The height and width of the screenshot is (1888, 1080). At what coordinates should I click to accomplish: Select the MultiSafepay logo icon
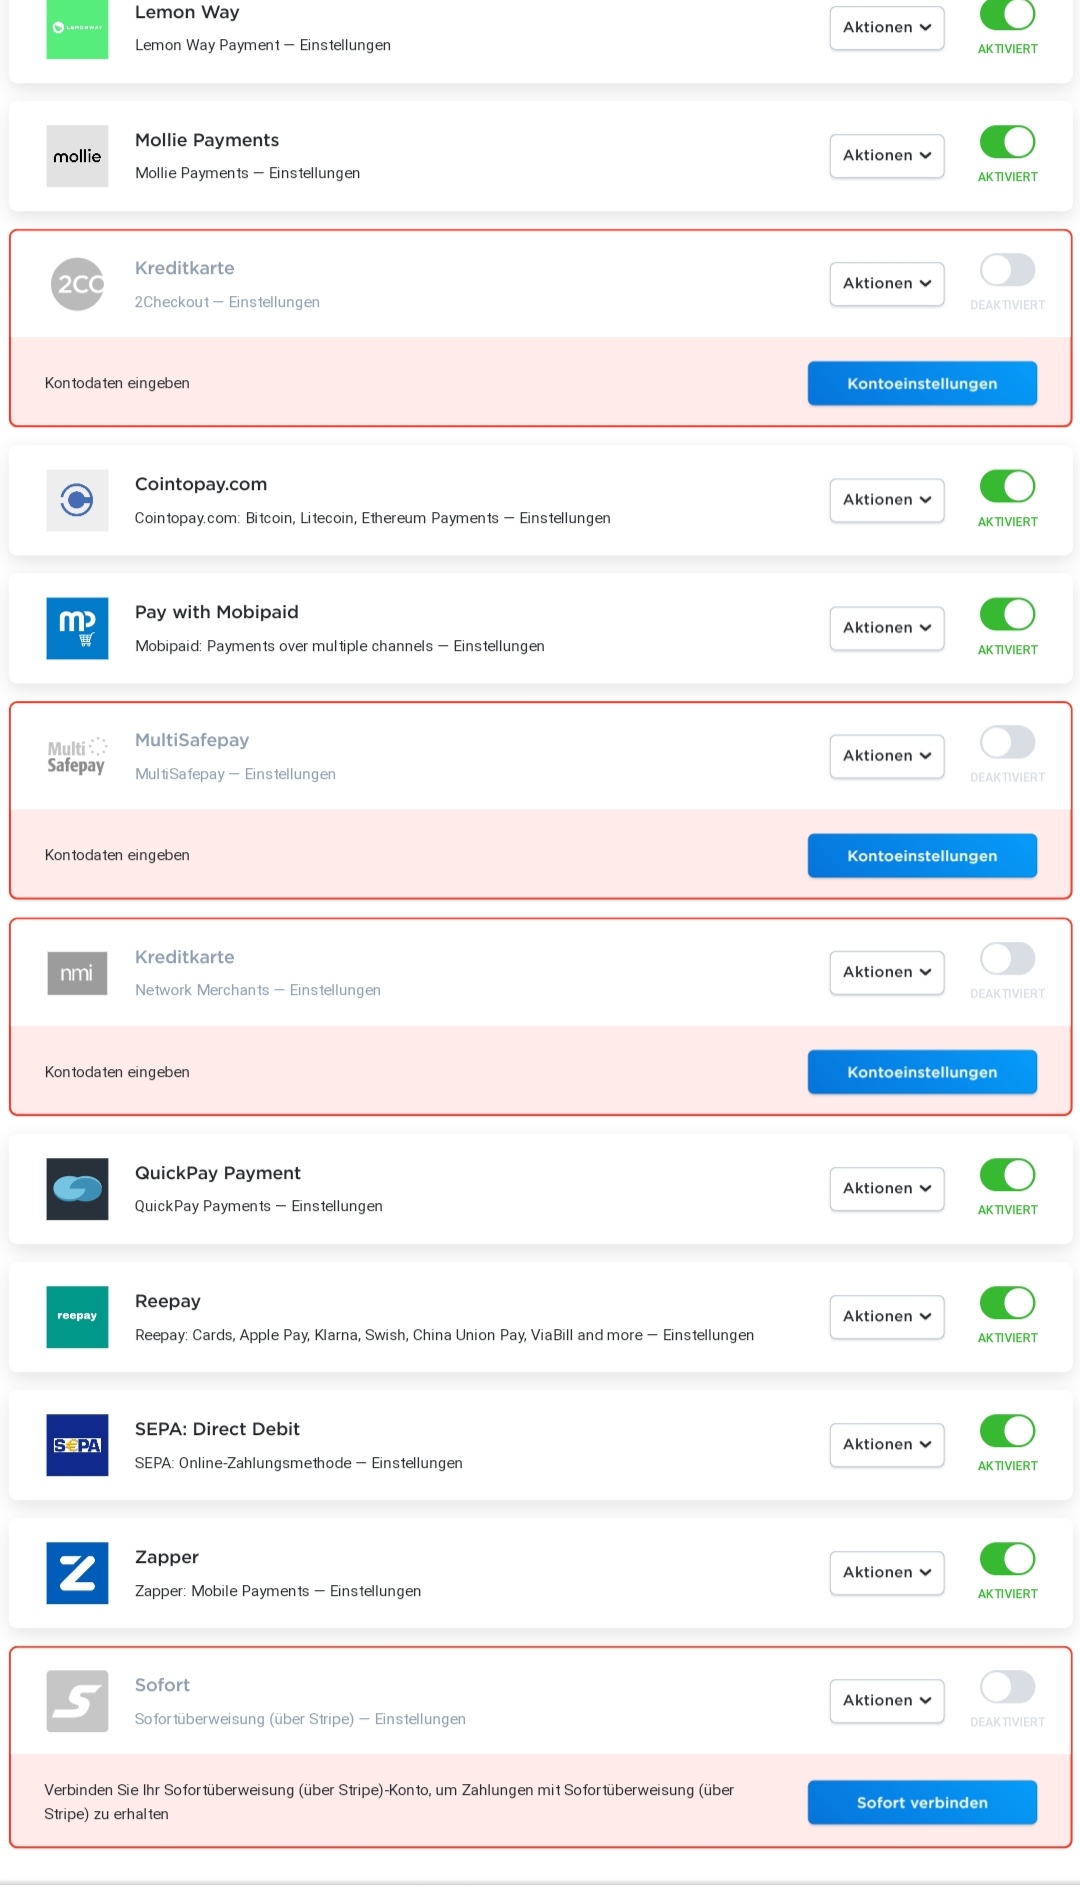pyautogui.click(x=77, y=756)
